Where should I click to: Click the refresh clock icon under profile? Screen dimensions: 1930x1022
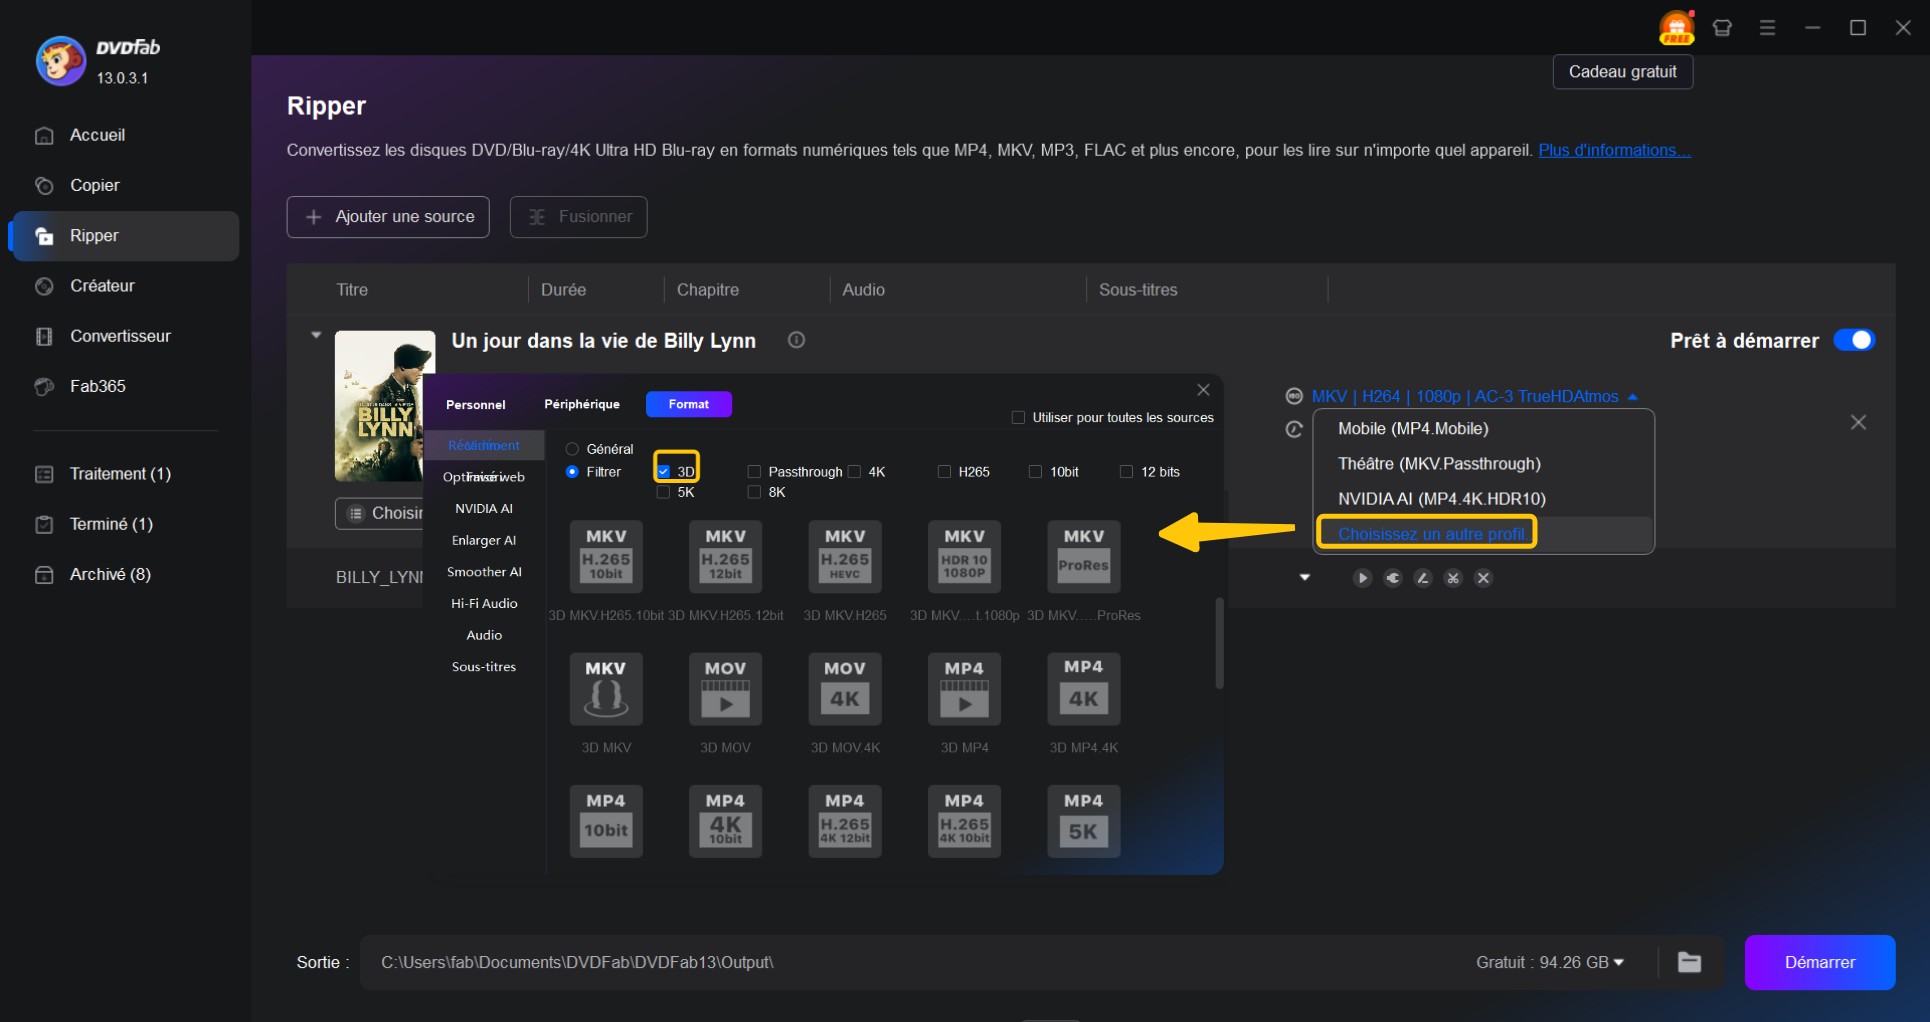tap(1294, 429)
